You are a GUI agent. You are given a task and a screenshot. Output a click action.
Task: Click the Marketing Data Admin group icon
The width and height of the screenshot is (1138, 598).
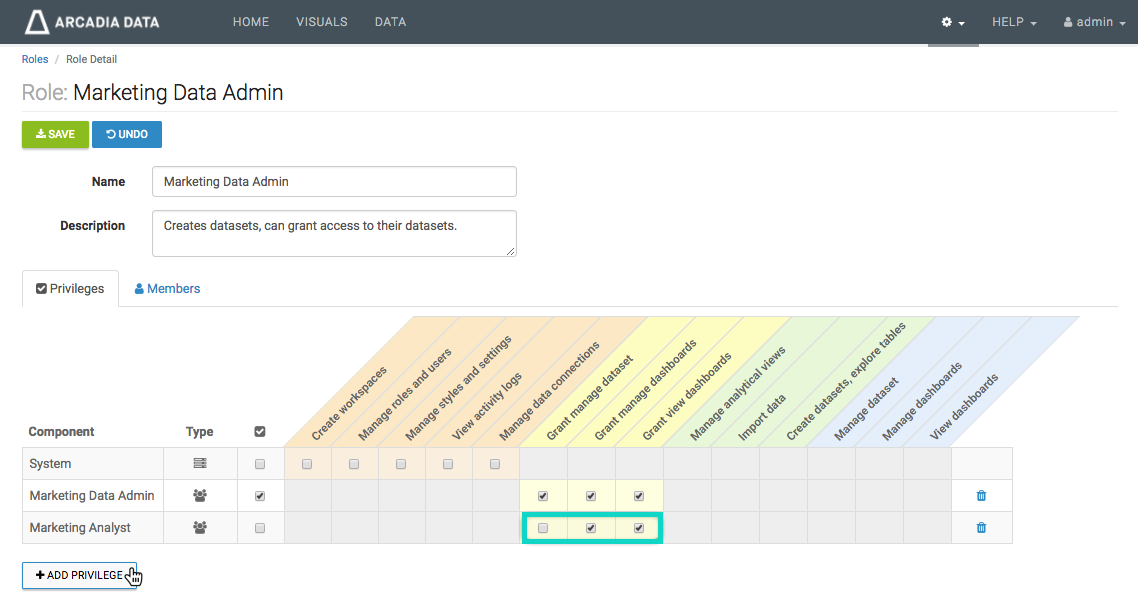(x=200, y=495)
